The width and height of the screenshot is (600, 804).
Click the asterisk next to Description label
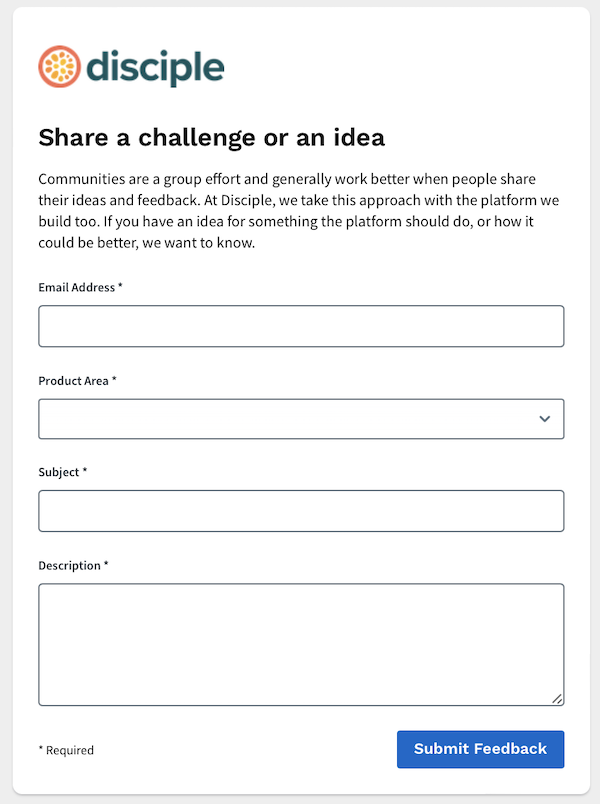click(106, 564)
